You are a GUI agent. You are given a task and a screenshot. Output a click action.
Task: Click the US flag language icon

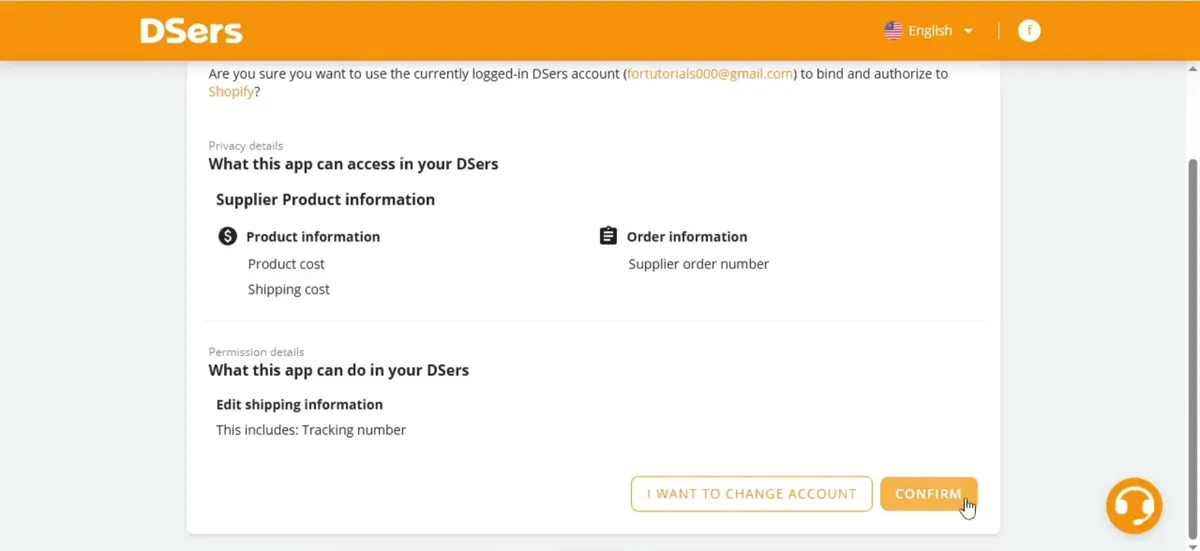(x=893, y=31)
